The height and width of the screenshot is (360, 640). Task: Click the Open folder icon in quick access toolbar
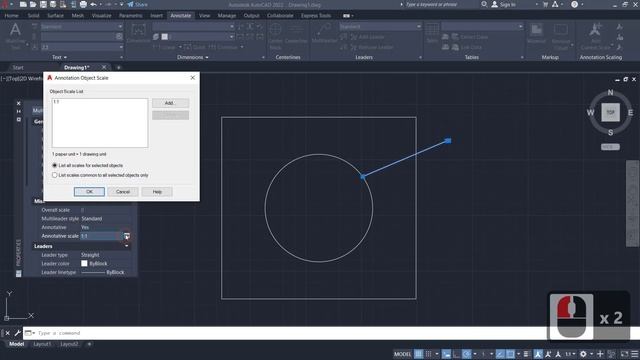(x=33, y=4)
